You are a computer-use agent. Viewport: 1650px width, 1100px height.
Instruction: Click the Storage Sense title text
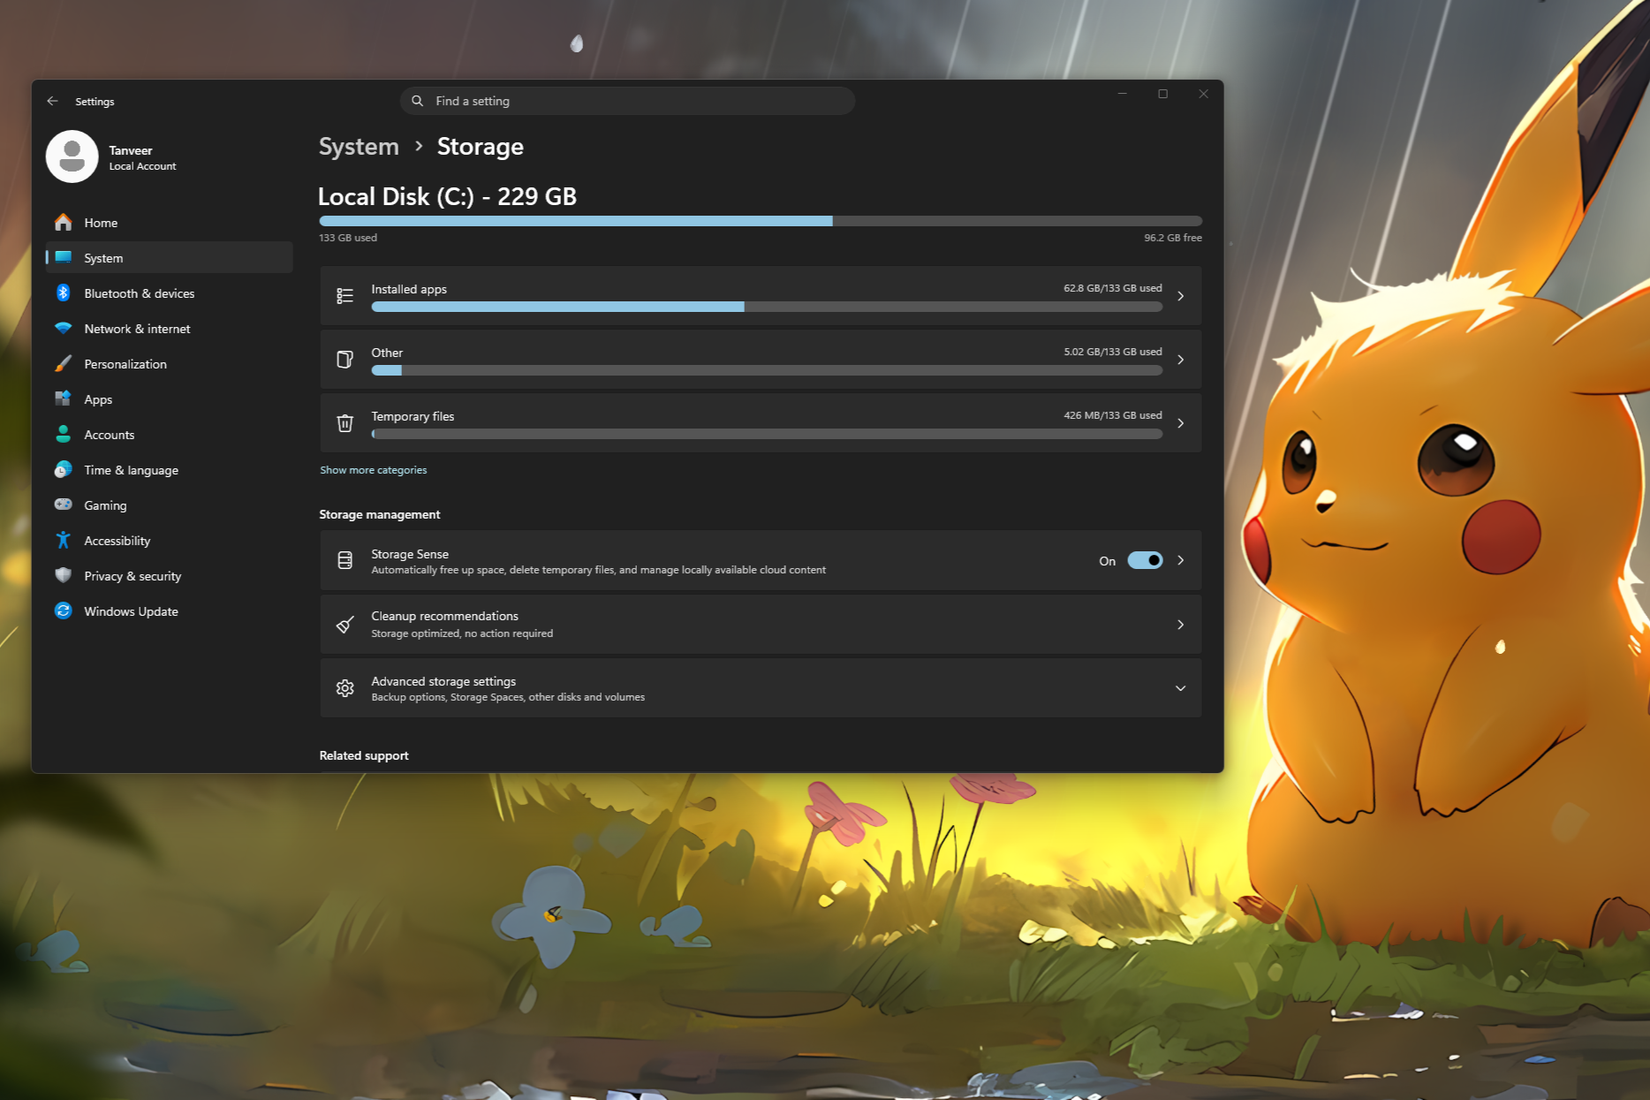pyautogui.click(x=410, y=554)
